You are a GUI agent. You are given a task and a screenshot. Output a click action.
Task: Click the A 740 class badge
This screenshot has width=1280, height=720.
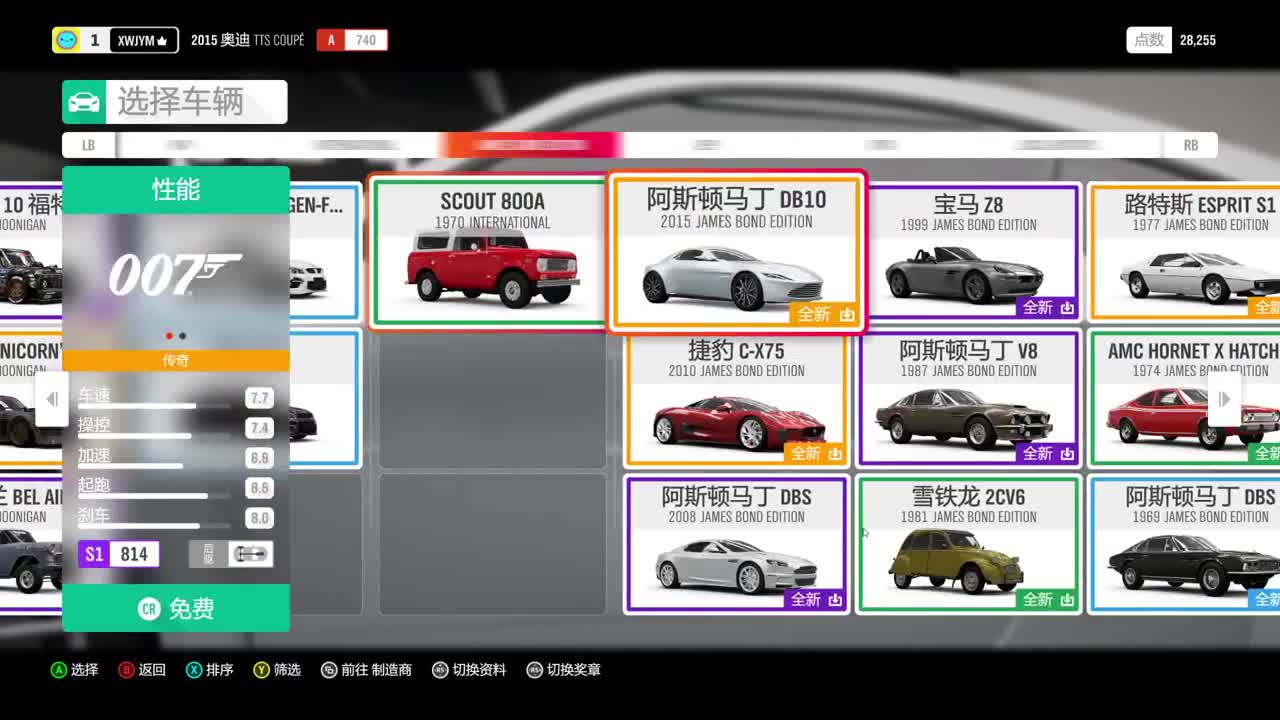pyautogui.click(x=352, y=40)
